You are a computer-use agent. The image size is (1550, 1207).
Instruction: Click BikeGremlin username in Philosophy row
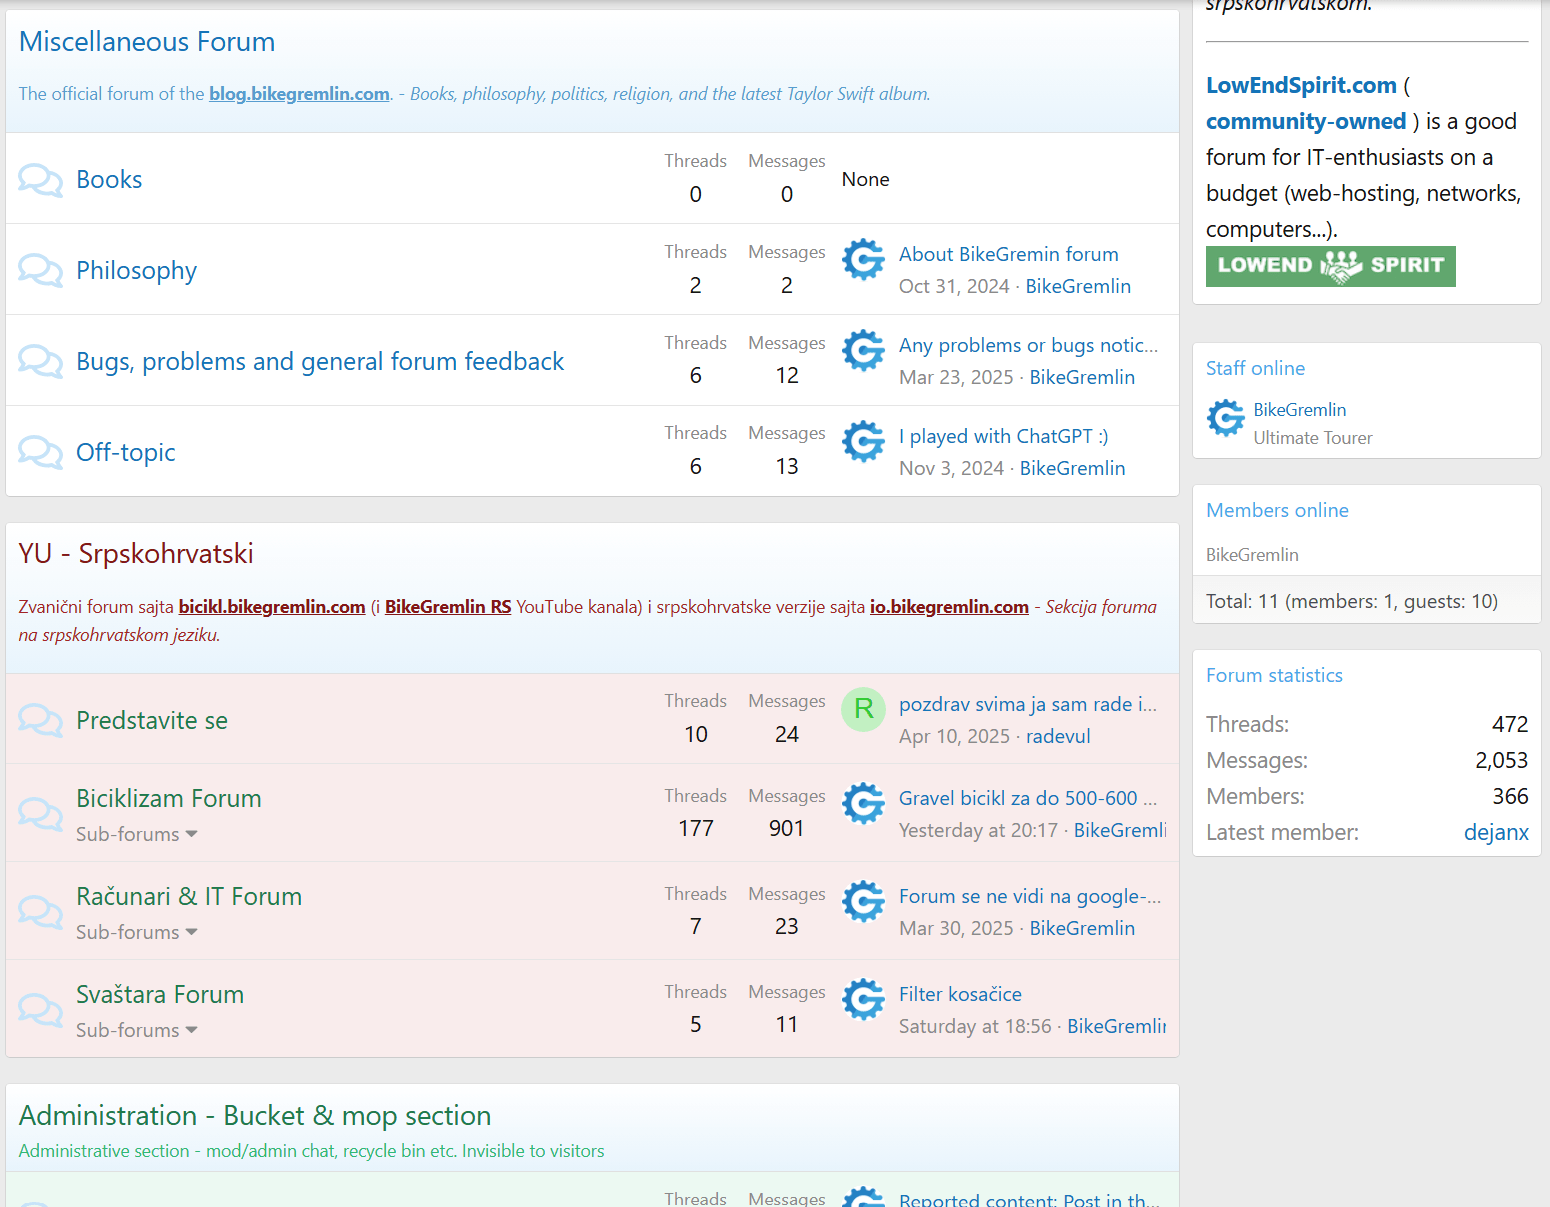[x=1078, y=286]
